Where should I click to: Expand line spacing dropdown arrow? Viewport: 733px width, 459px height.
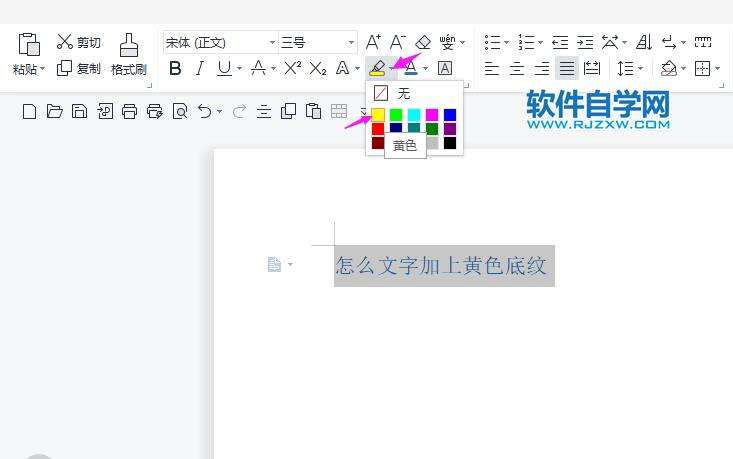[x=640, y=69]
